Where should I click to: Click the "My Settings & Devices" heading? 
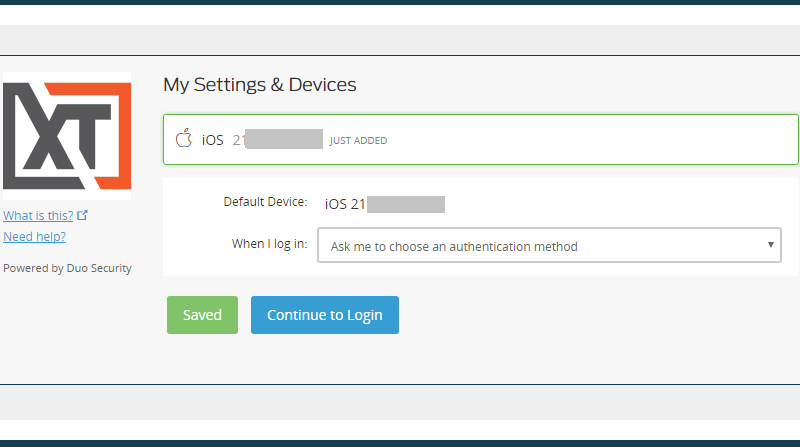coord(260,85)
